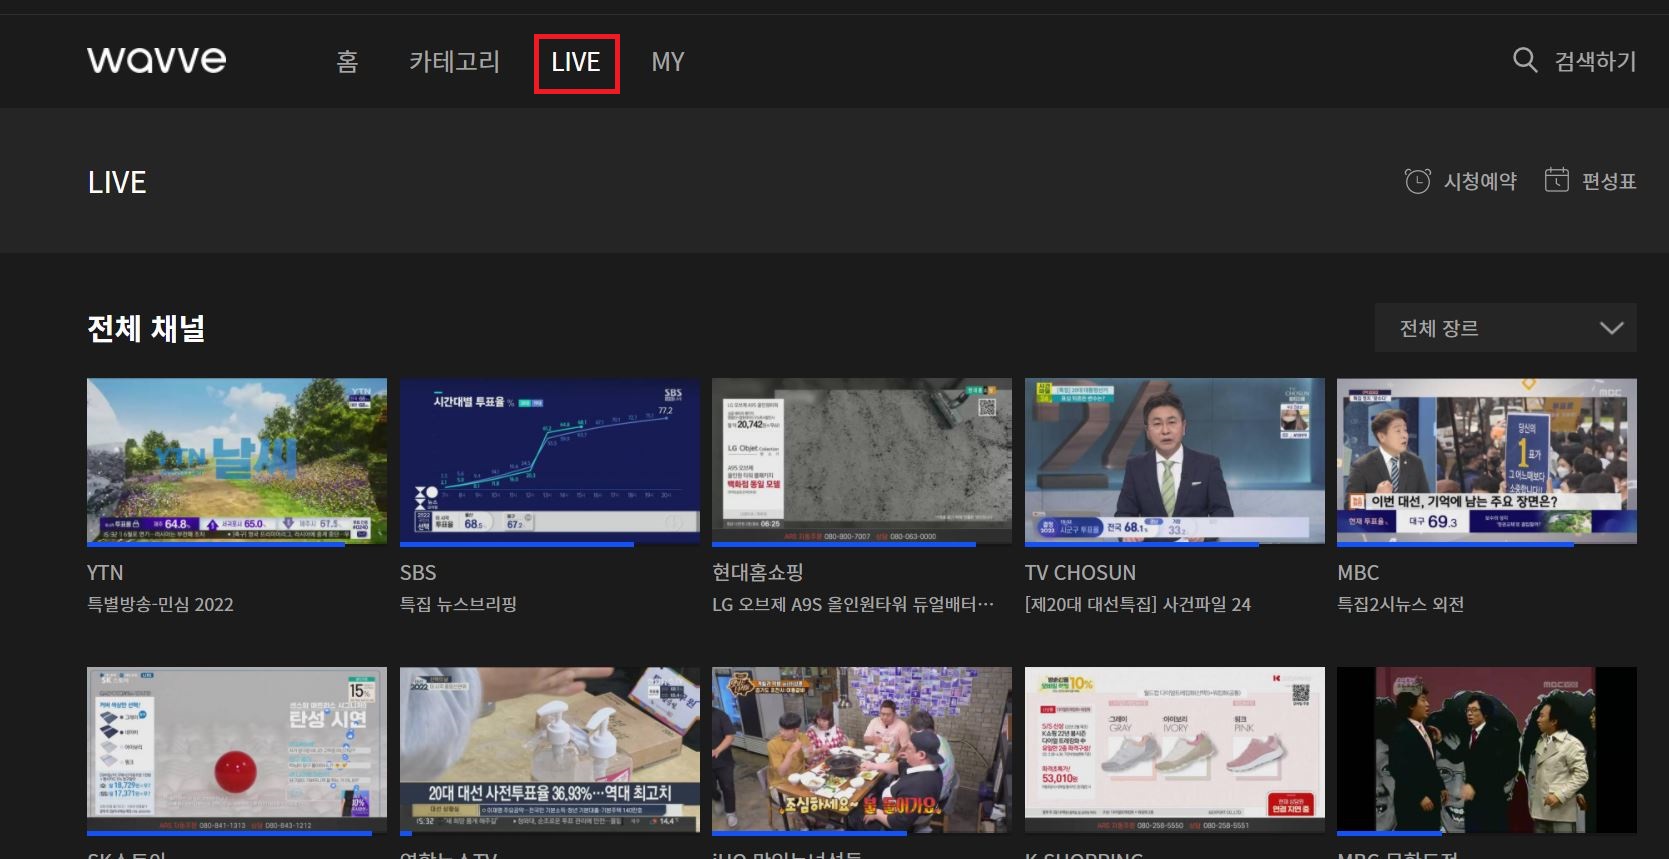Click program title 특집2시뉴스 외전
Viewport: 1669px width, 859px height.
pyautogui.click(x=1400, y=604)
